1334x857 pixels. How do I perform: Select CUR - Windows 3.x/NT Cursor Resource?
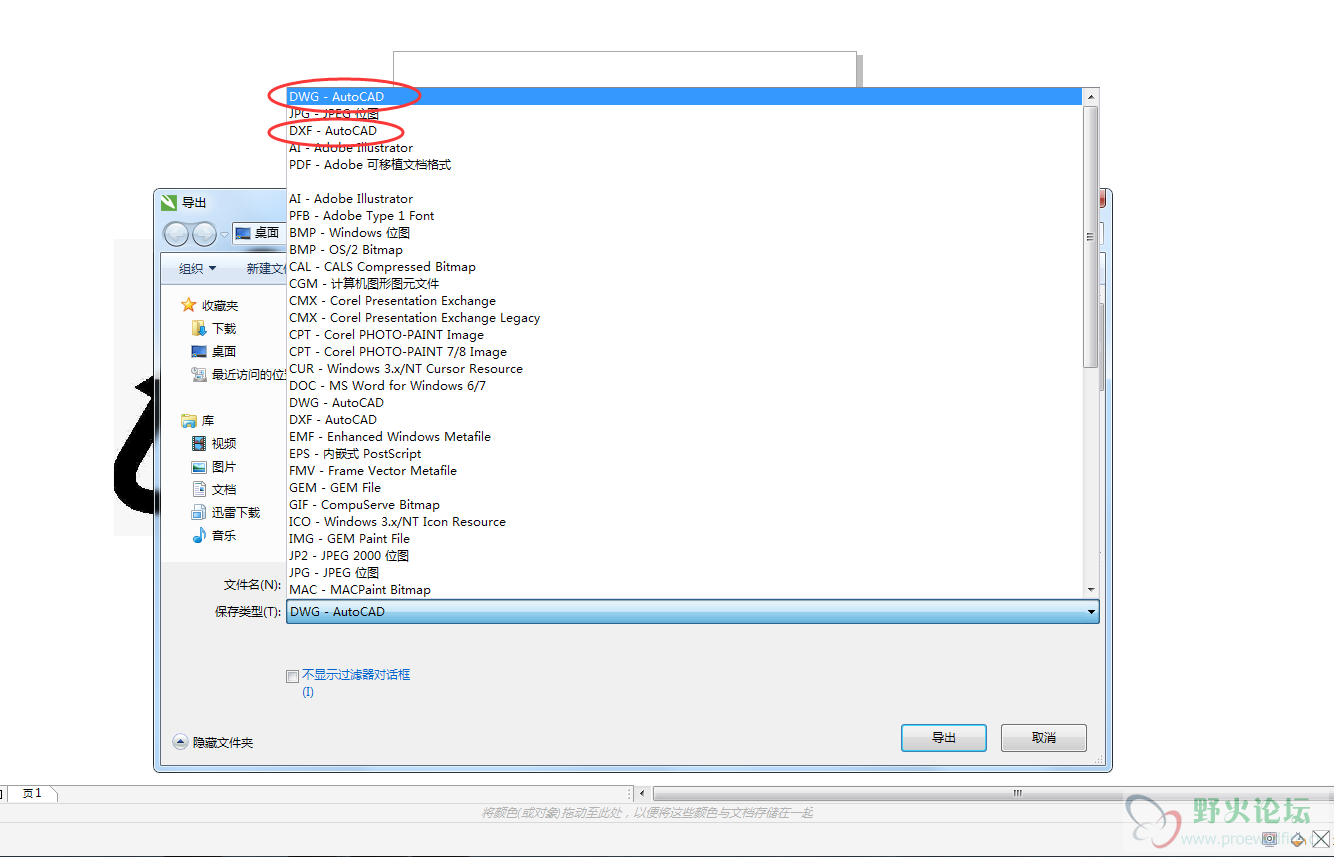point(684,369)
